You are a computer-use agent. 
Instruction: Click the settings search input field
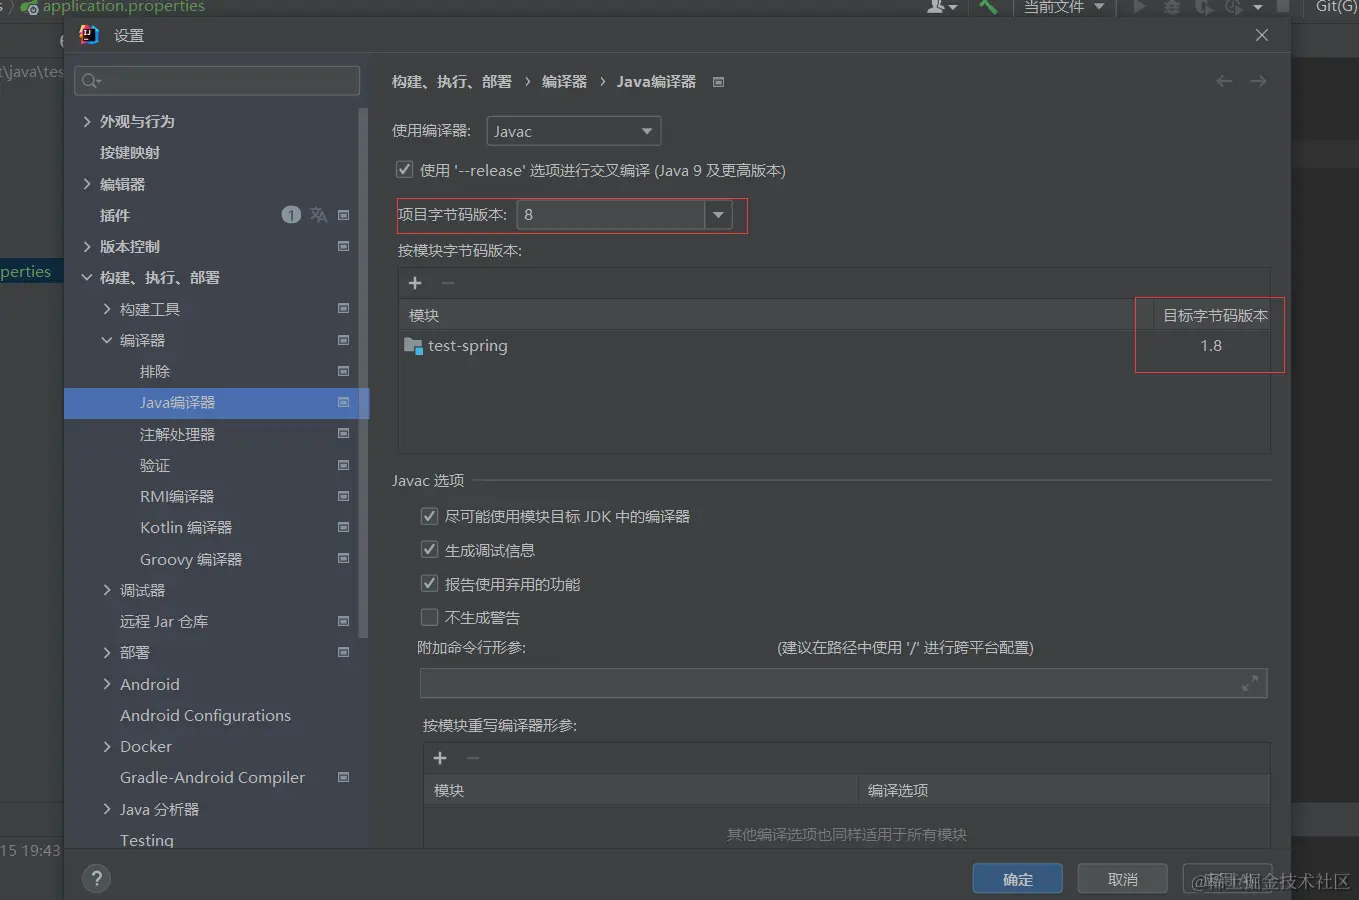(217, 81)
